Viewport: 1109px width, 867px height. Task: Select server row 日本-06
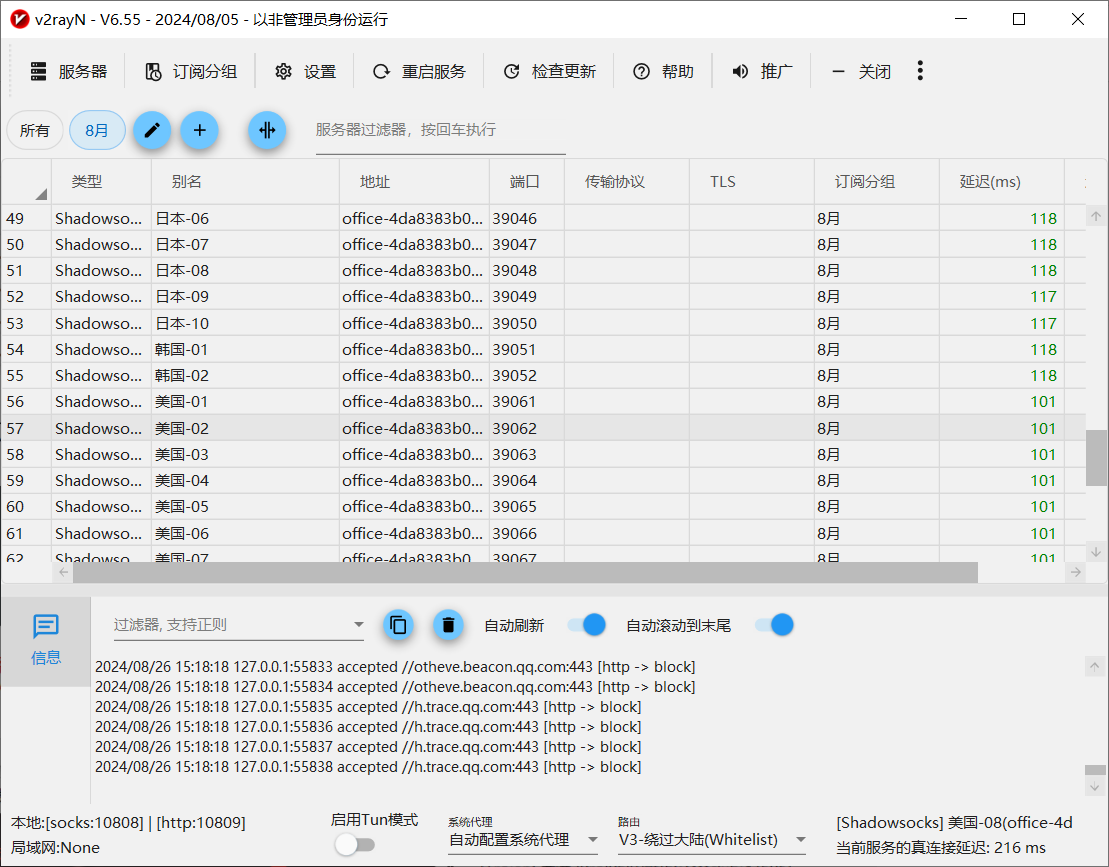(543, 219)
